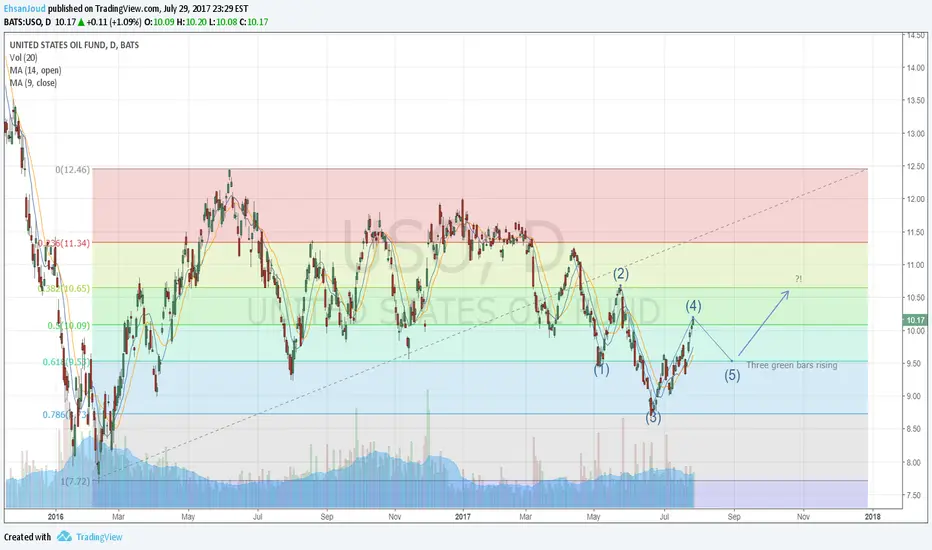Click the 9.00 price axis label

point(915,397)
